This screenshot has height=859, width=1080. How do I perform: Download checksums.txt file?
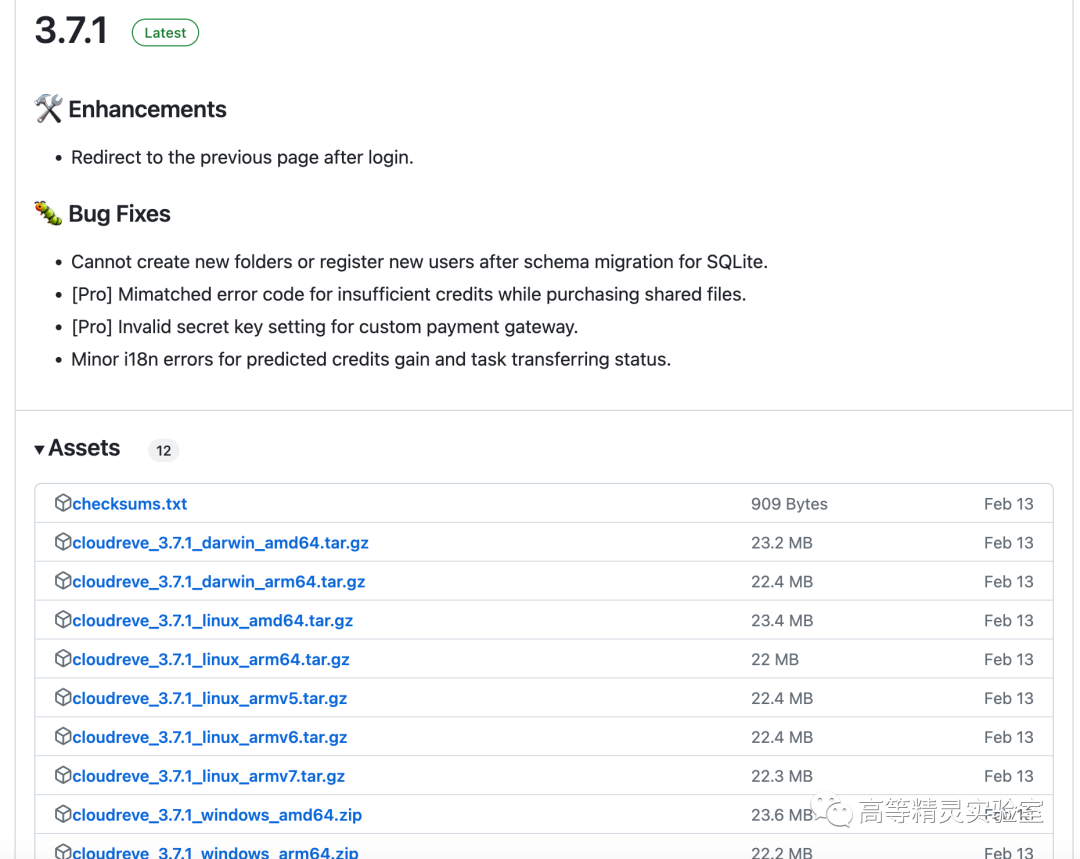[129, 504]
